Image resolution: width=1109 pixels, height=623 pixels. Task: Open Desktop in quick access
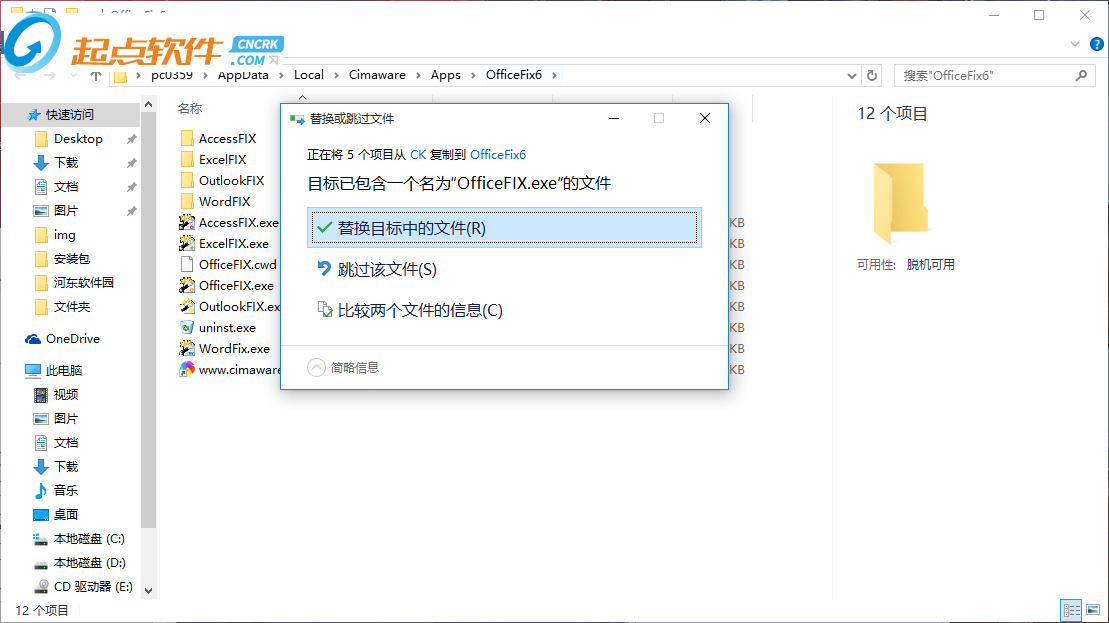pos(79,139)
